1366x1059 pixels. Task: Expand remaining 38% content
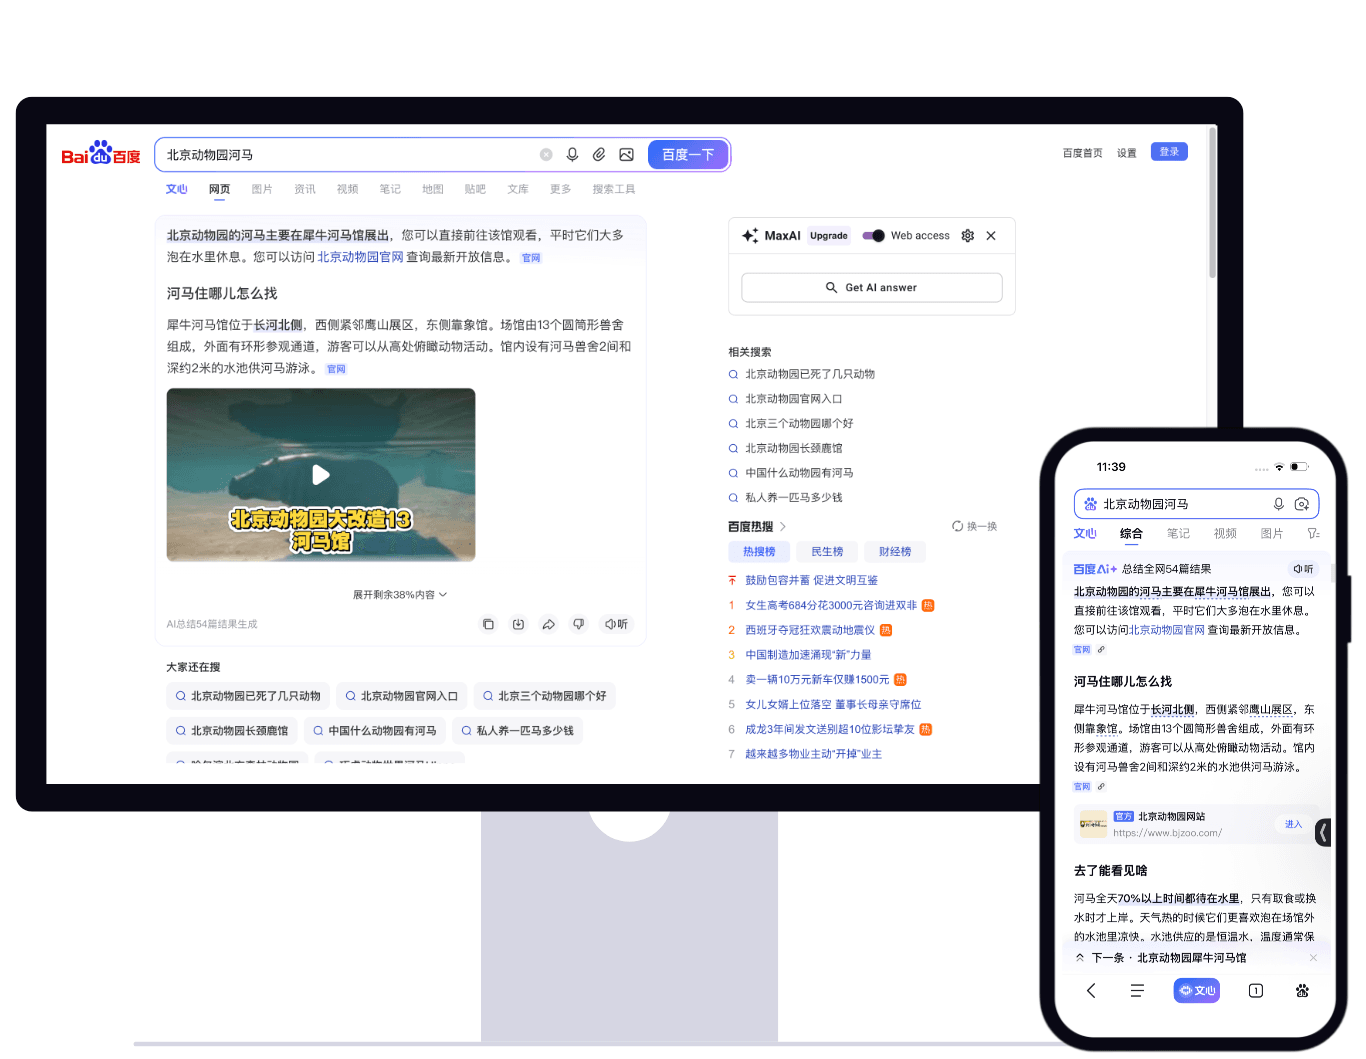coord(400,595)
